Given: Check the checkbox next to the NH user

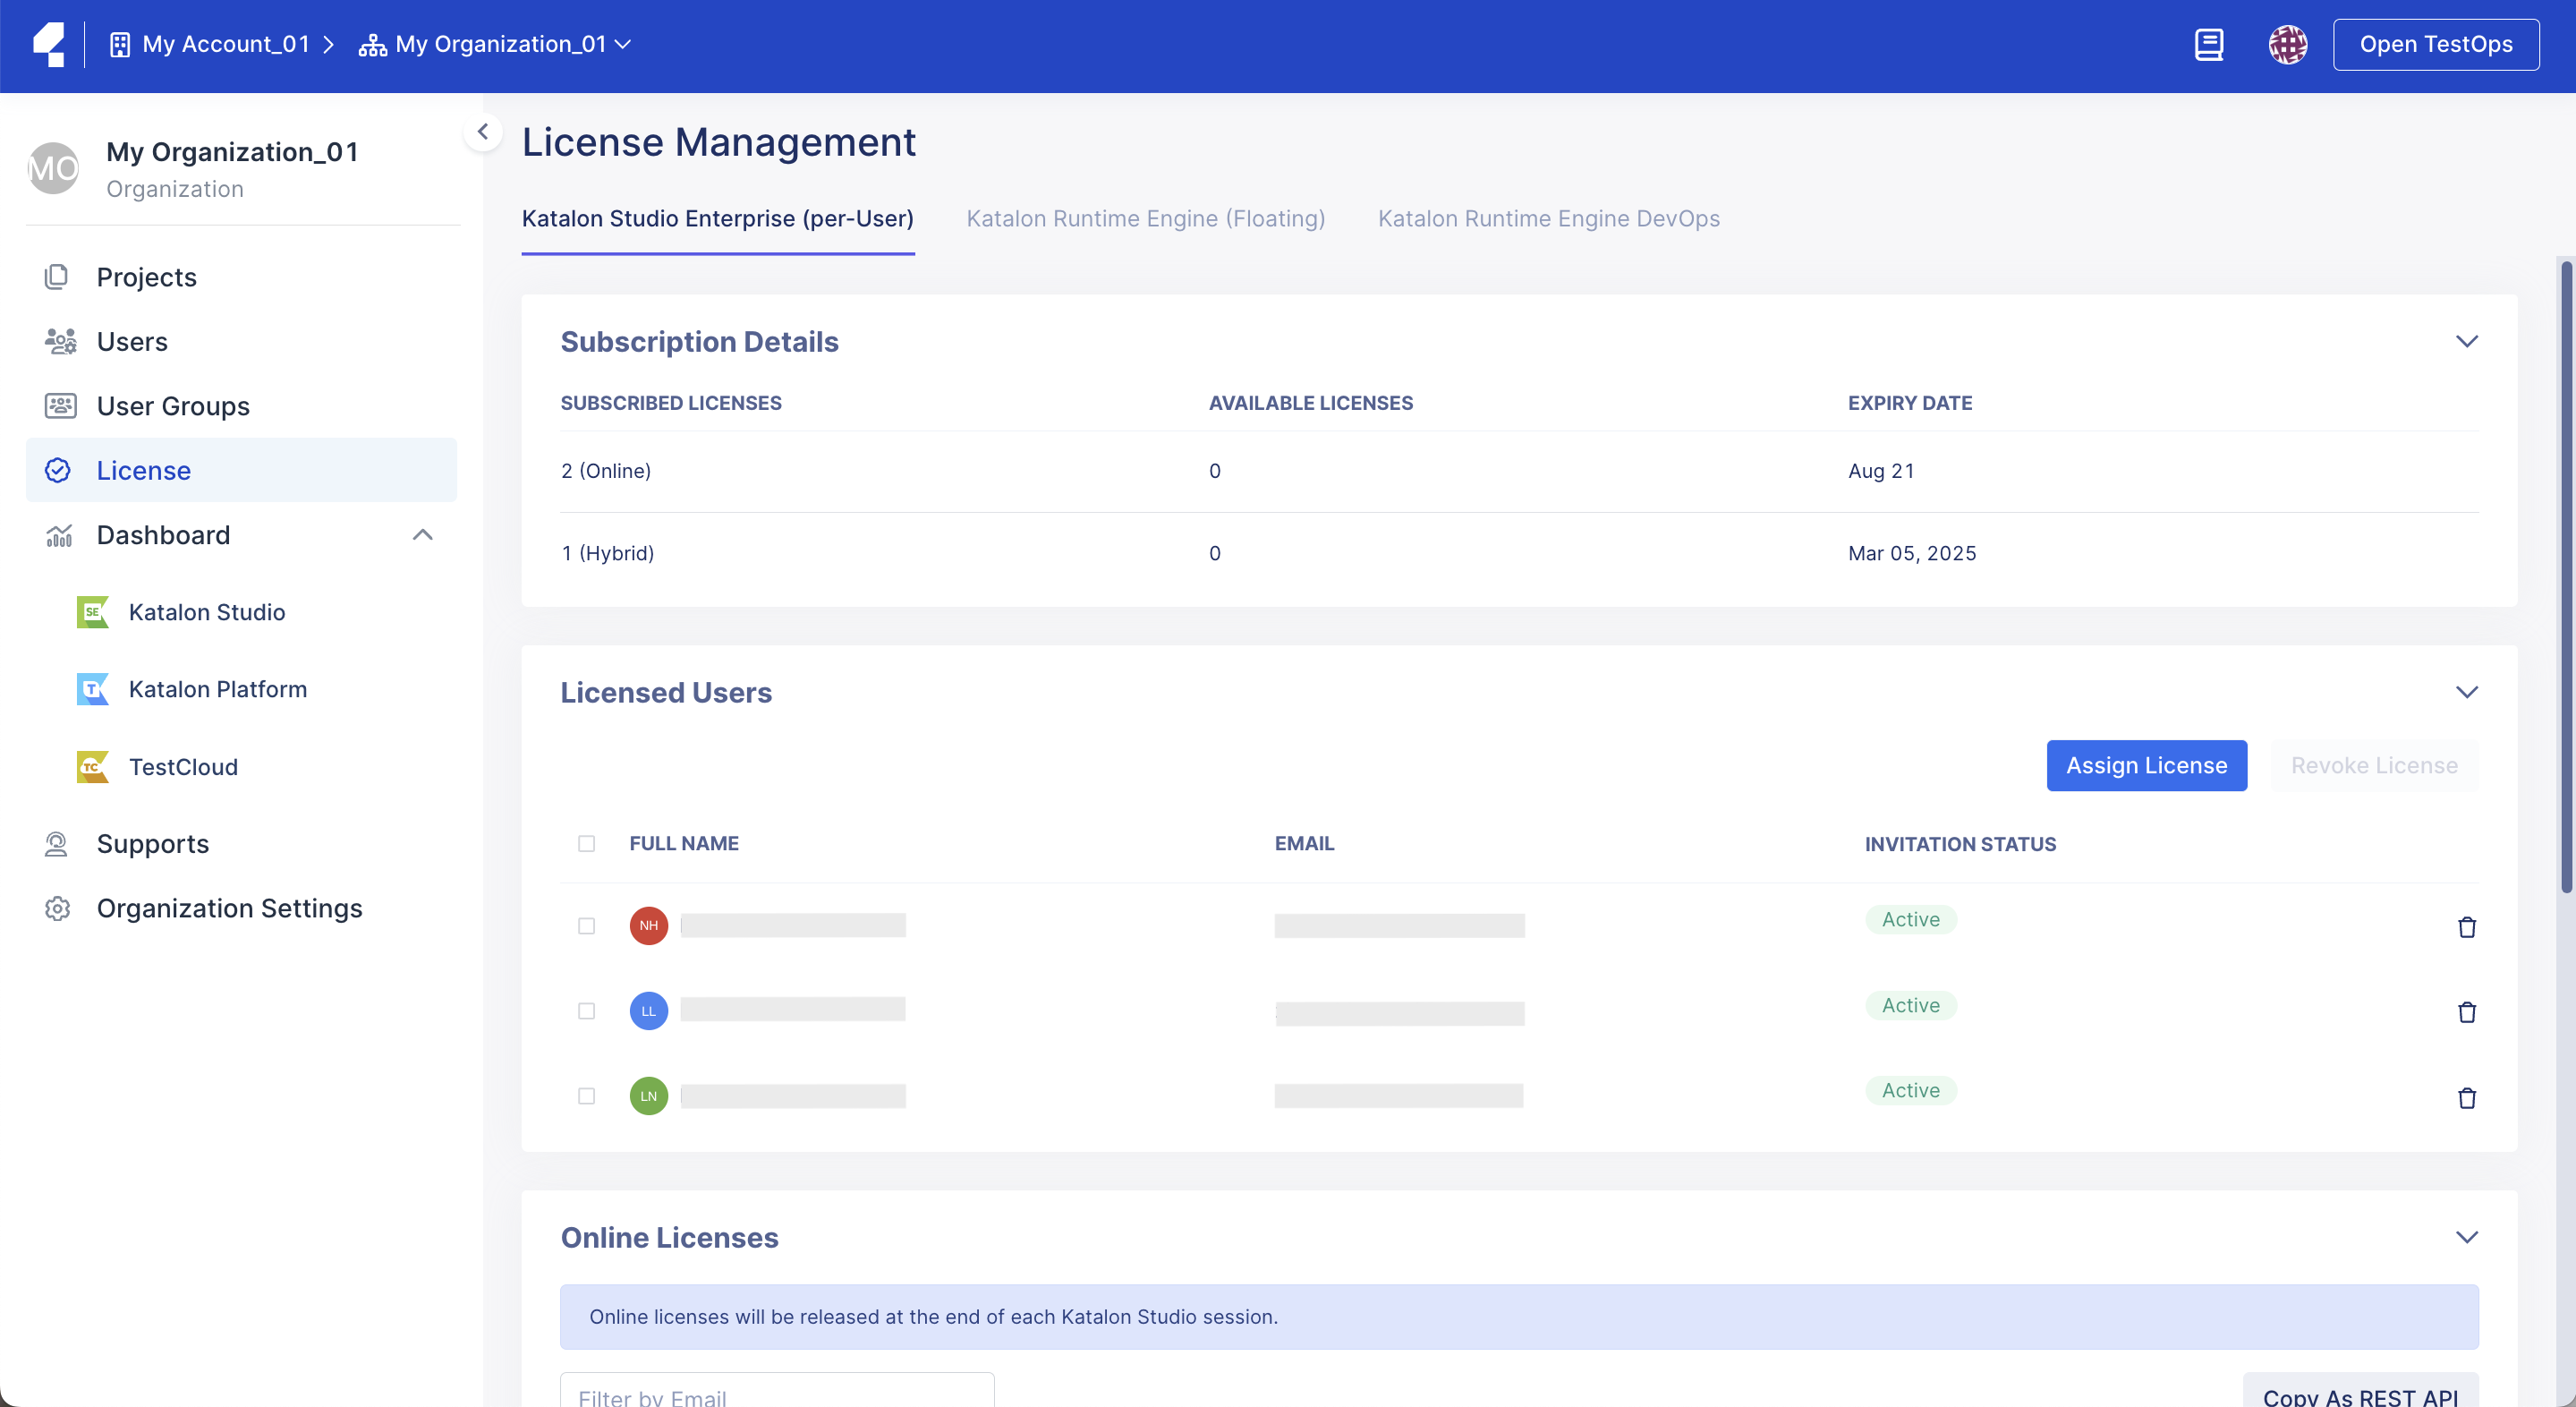Looking at the screenshot, I should coord(586,926).
